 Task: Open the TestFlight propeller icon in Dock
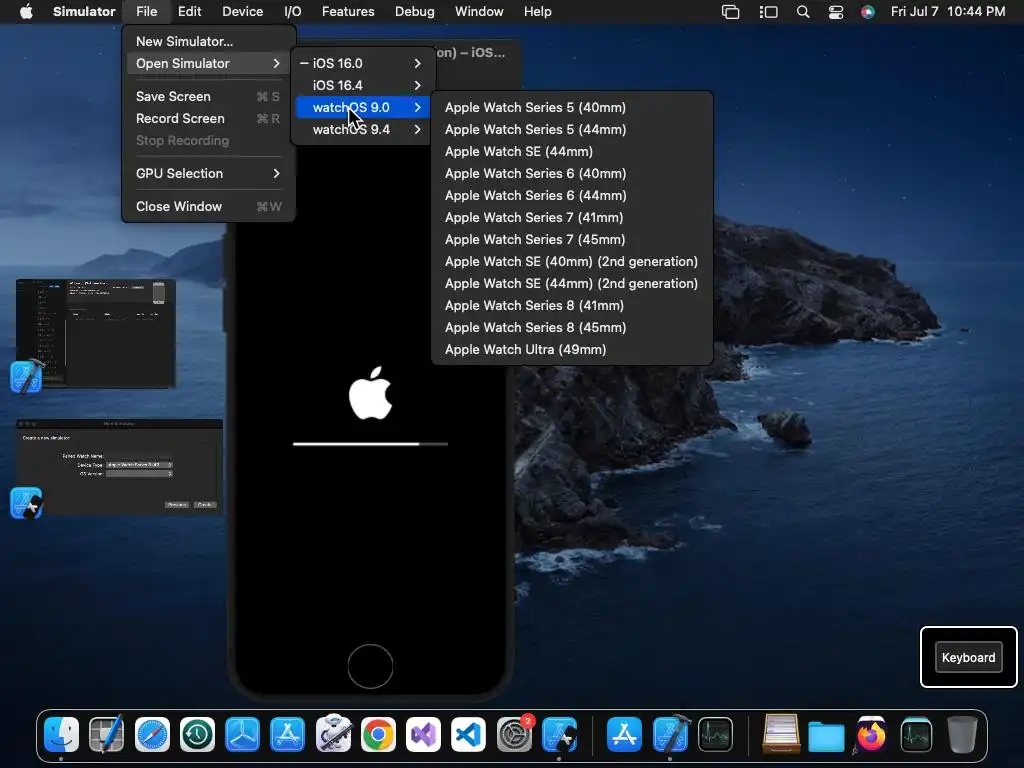point(242,735)
